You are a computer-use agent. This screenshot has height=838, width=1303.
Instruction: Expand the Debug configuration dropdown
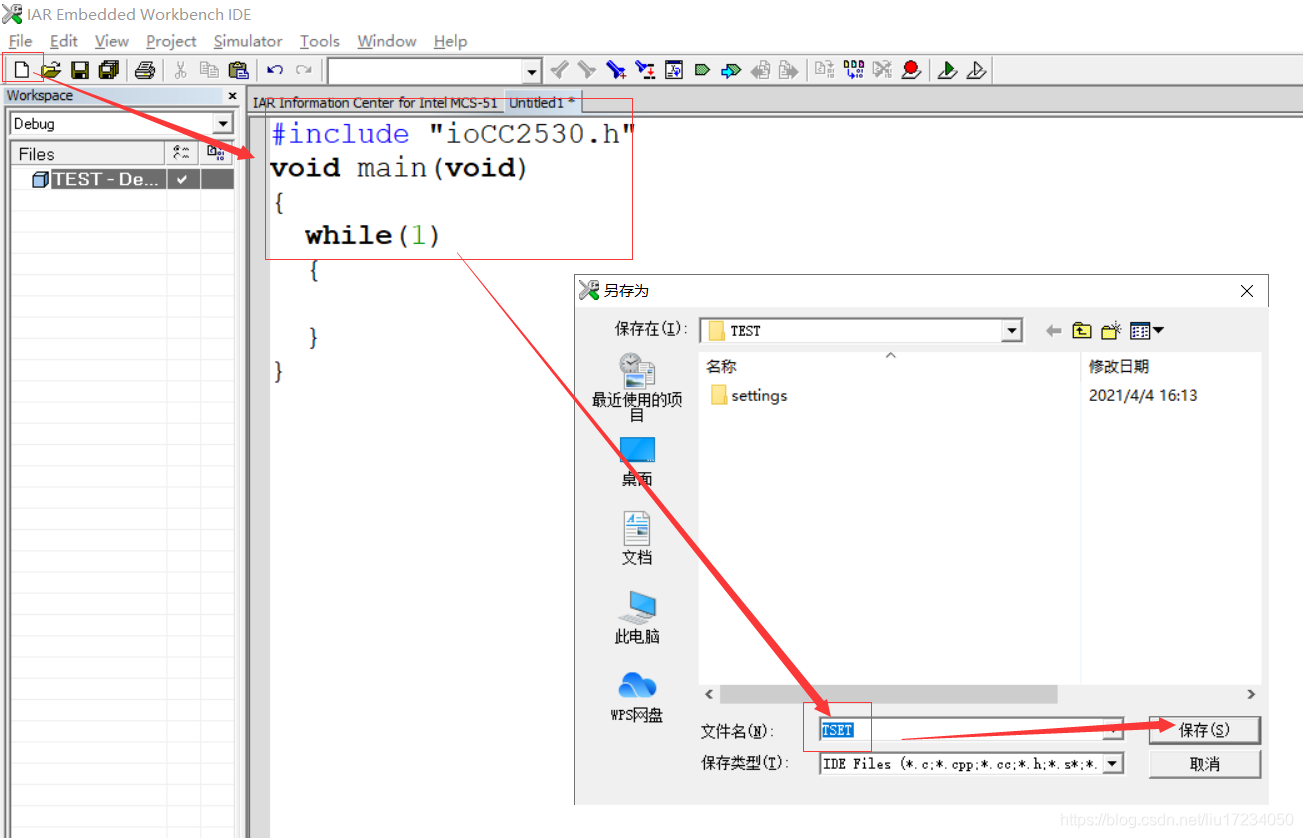point(222,124)
